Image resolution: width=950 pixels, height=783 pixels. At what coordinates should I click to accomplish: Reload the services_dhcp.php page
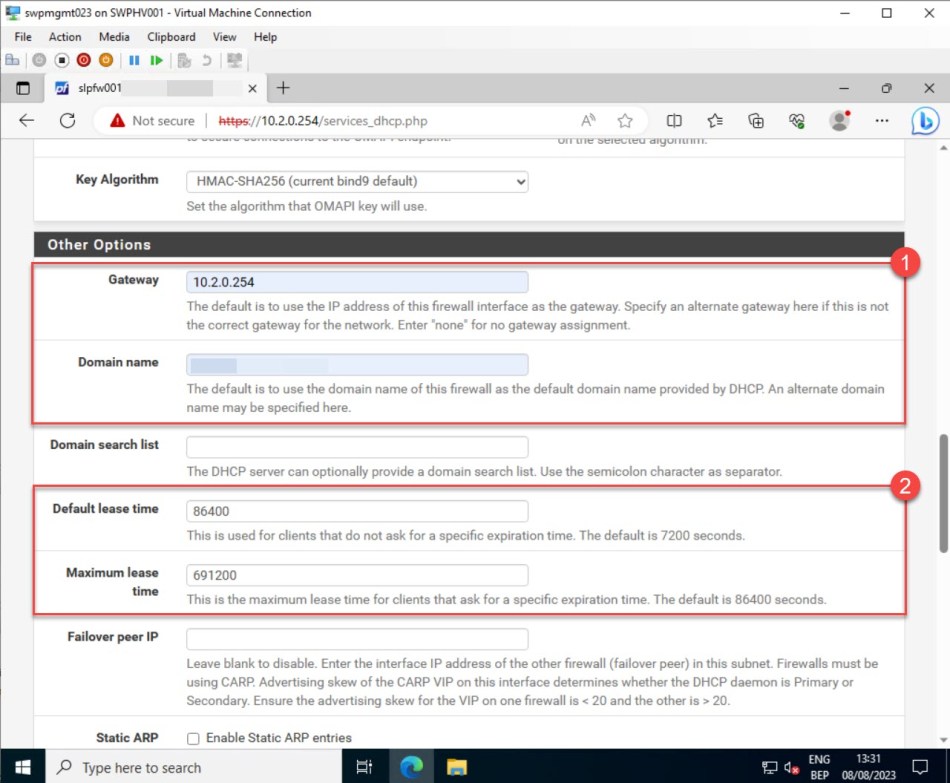point(67,120)
